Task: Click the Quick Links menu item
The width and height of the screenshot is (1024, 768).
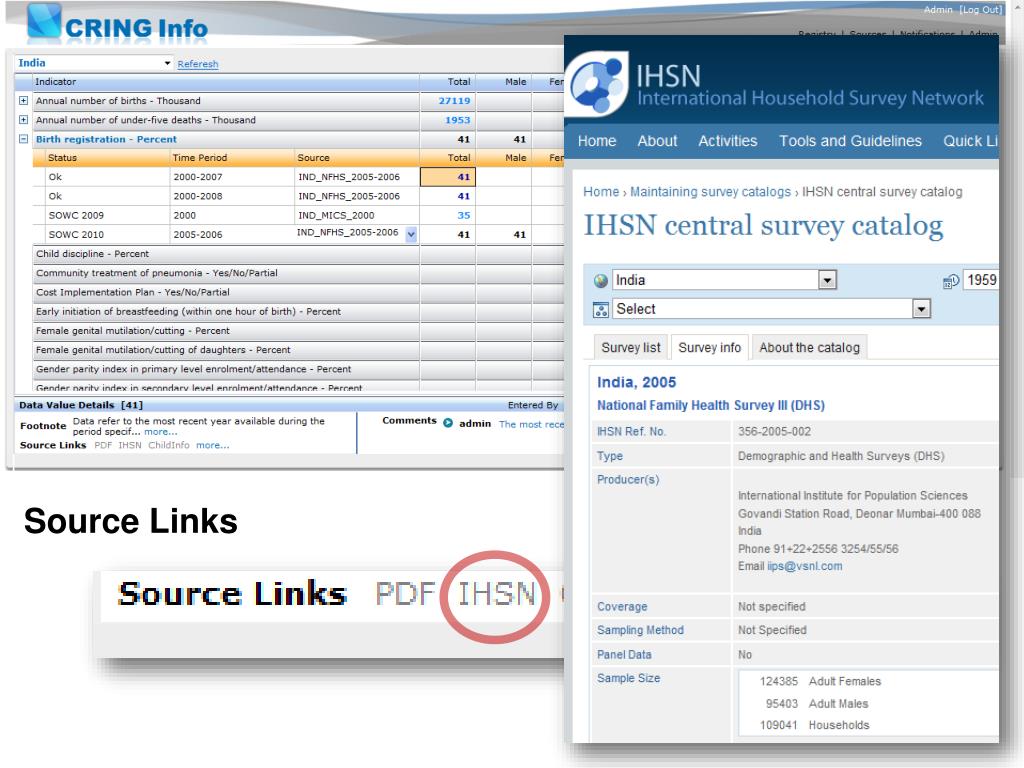Action: click(970, 141)
